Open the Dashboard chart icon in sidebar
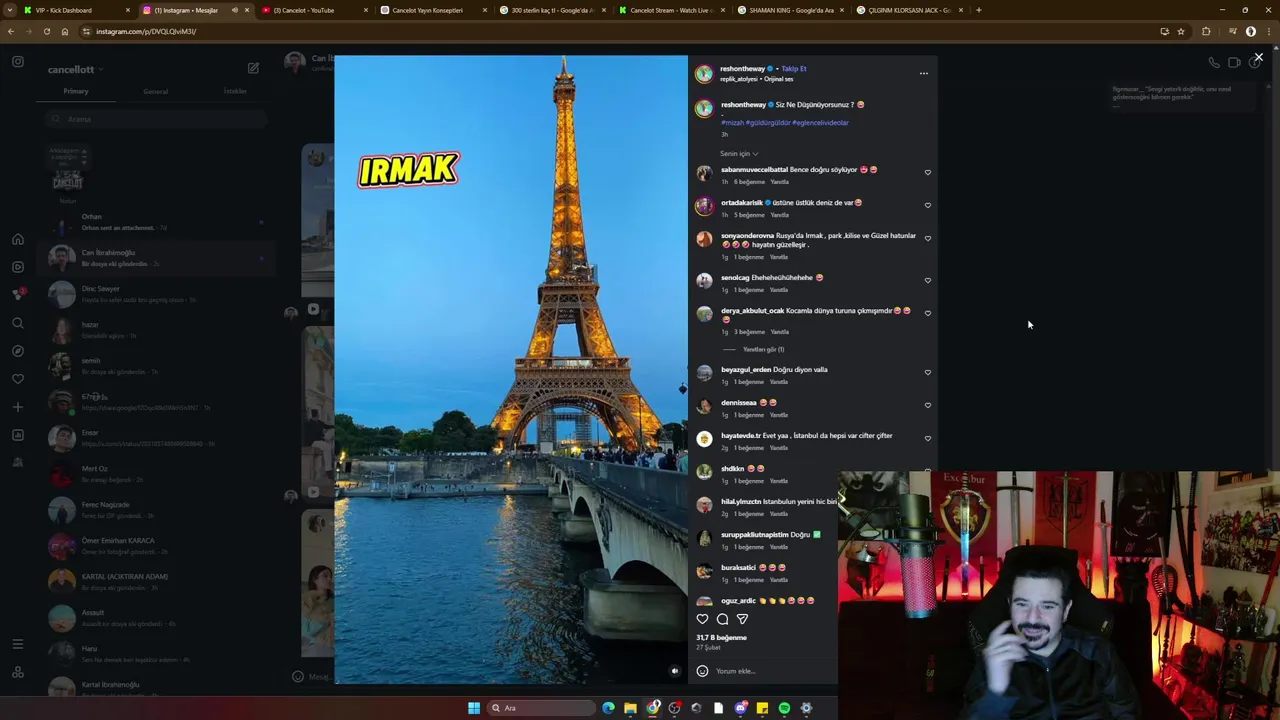This screenshot has width=1280, height=720. pos(18,435)
